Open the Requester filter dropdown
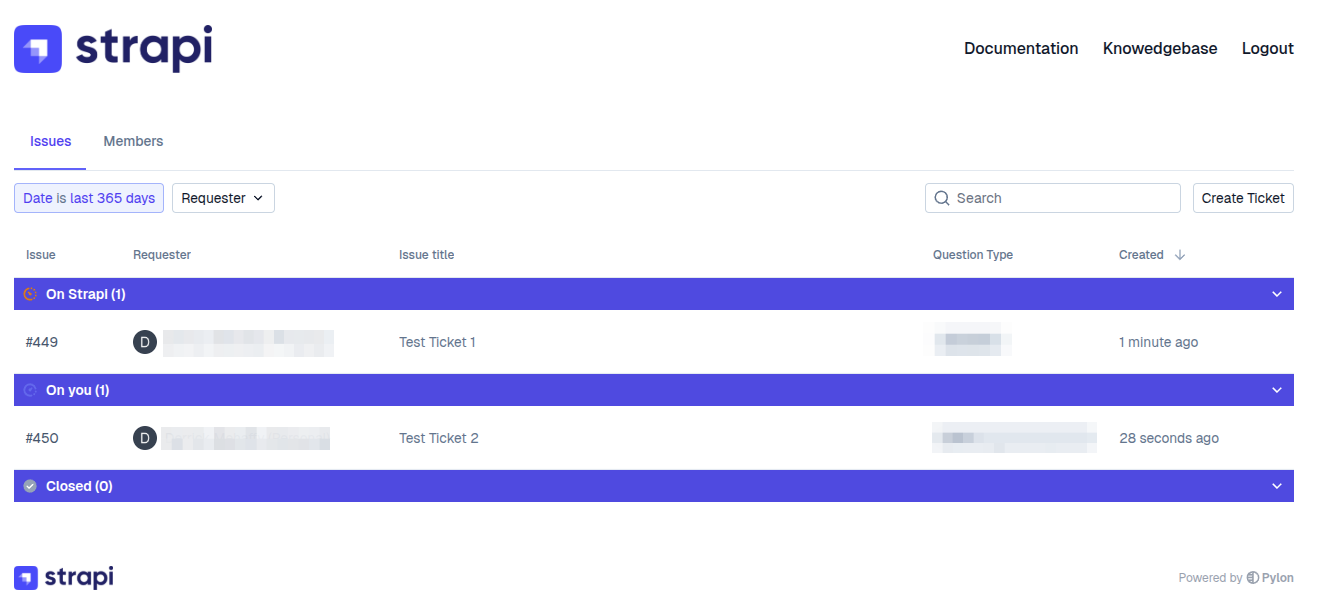 click(x=223, y=198)
